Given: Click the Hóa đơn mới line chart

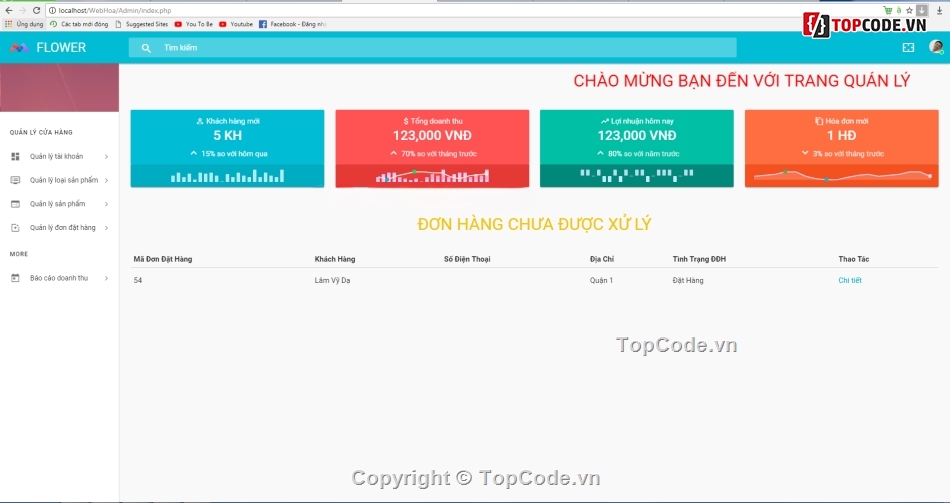Looking at the screenshot, I should click(842, 176).
